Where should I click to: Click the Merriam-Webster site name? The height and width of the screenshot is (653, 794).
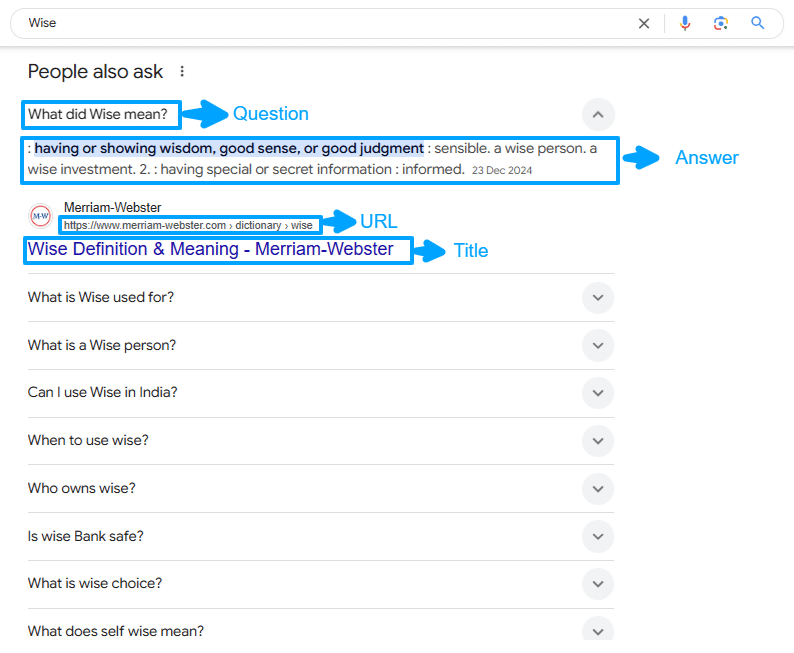click(112, 208)
